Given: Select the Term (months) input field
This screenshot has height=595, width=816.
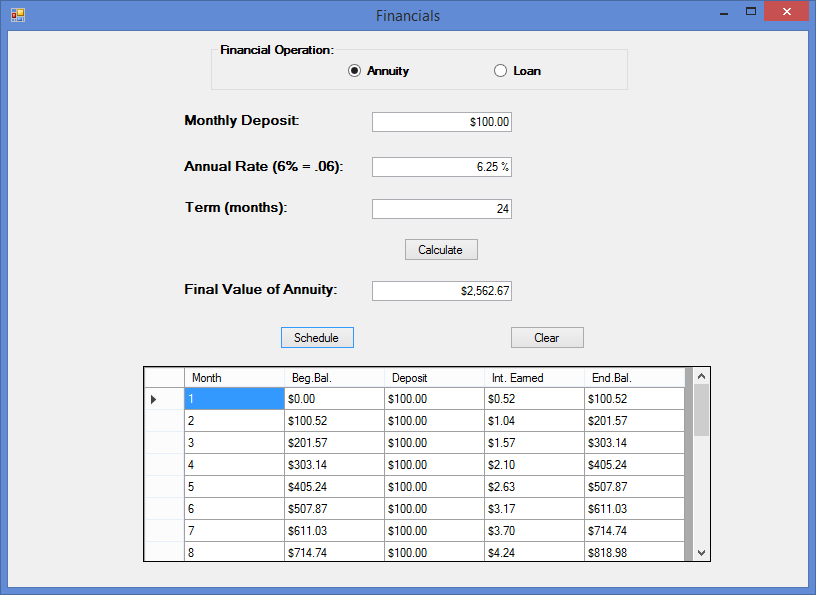Looking at the screenshot, I should click(441, 208).
